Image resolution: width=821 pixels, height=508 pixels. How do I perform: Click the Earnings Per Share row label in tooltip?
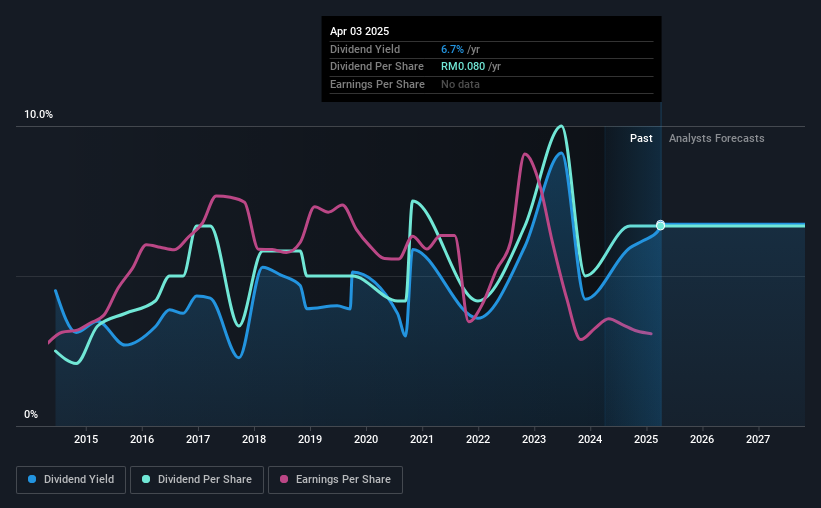pyautogui.click(x=377, y=84)
